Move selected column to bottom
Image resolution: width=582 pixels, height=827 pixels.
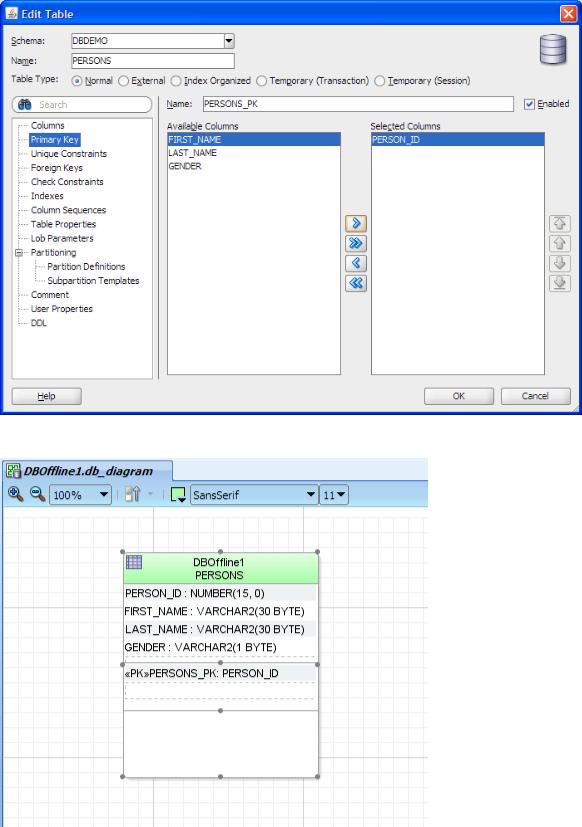pos(559,283)
